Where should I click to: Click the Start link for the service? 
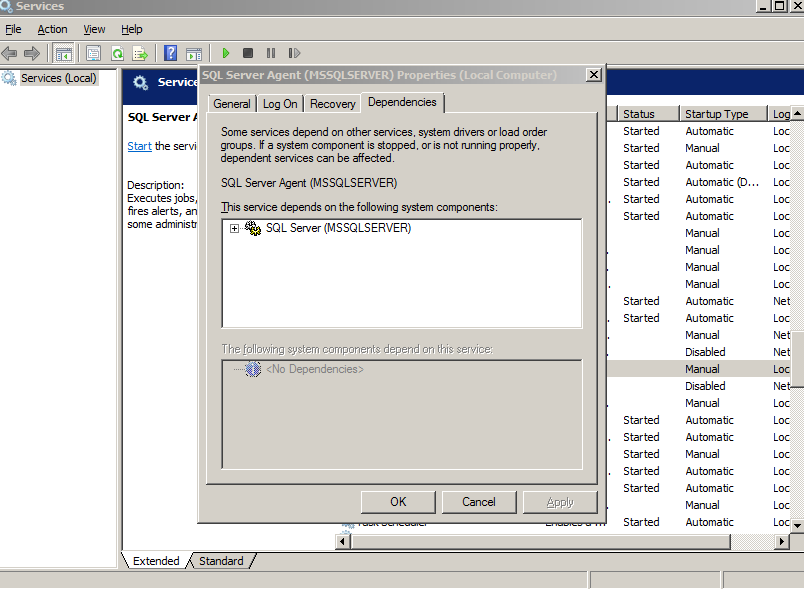[139, 146]
